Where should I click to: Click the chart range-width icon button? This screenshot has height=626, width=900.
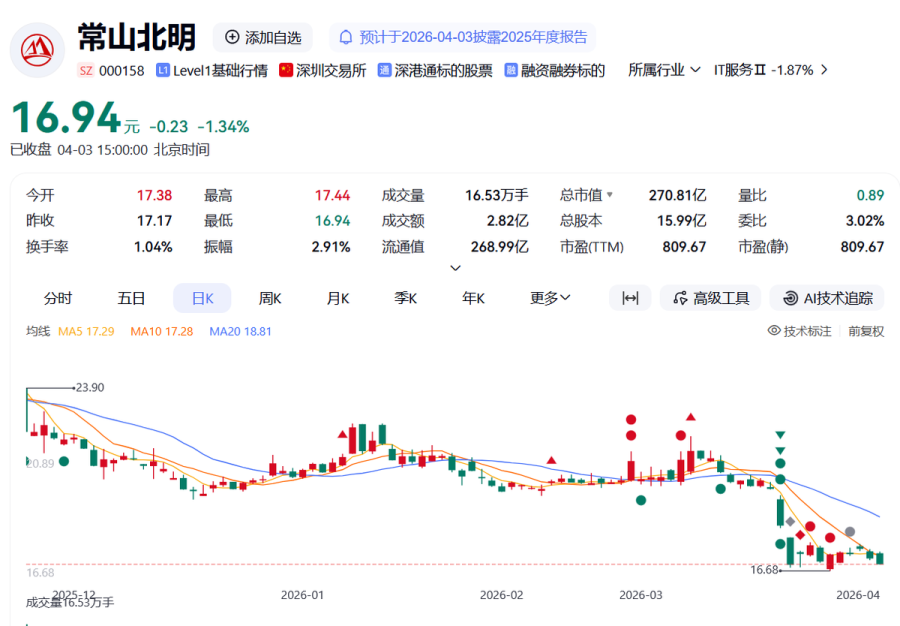[x=630, y=298]
